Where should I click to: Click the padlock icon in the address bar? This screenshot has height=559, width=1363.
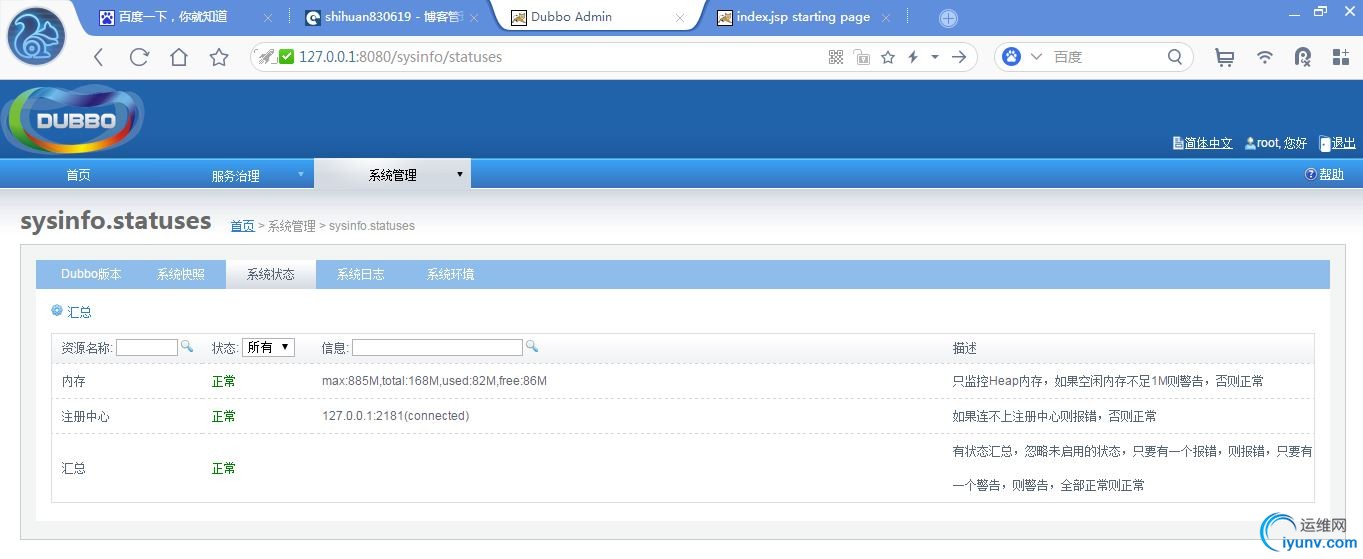pos(862,57)
